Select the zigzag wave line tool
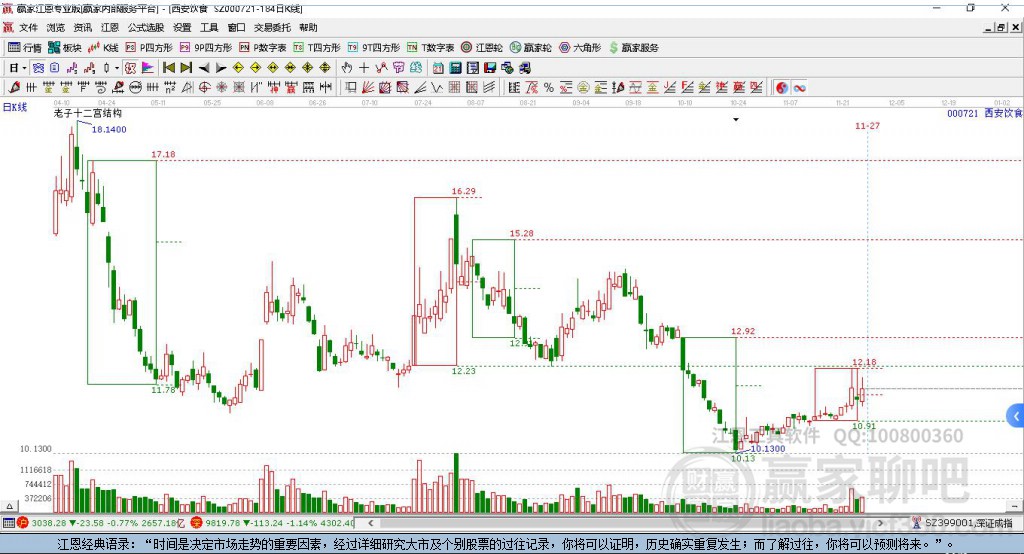Screen dimensions: 1024x554 point(437,88)
